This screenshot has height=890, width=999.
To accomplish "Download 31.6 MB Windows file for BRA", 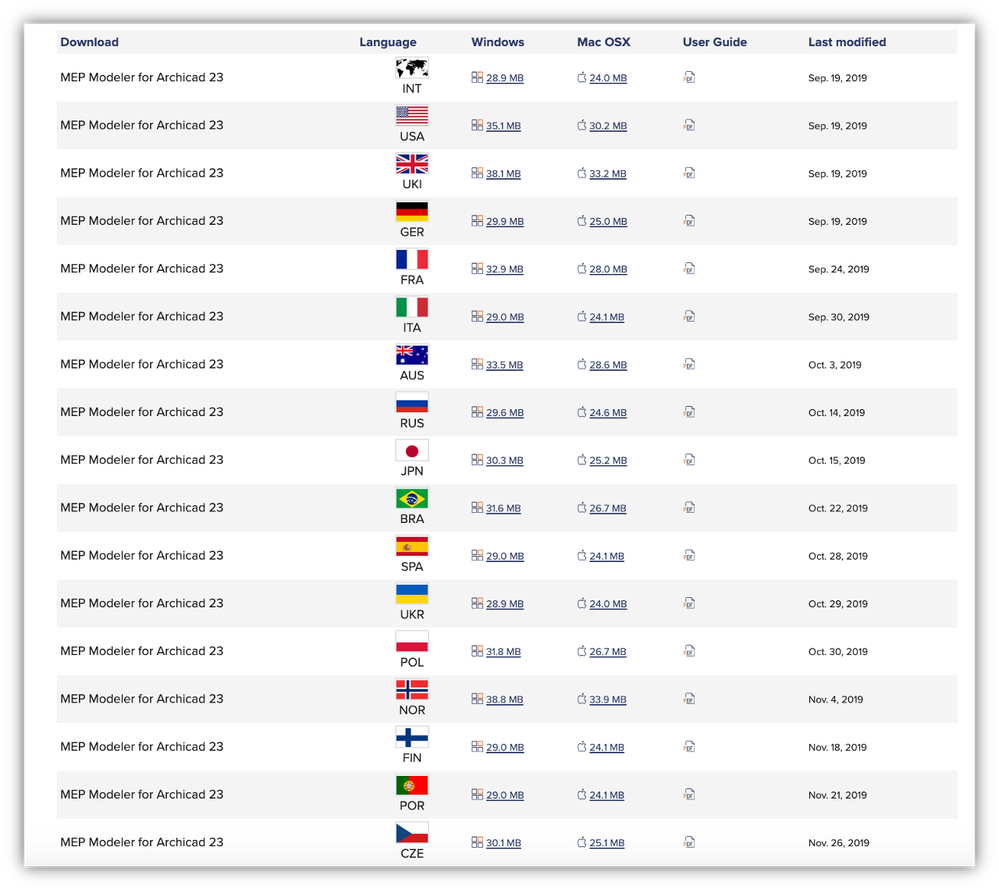I will (x=503, y=508).
